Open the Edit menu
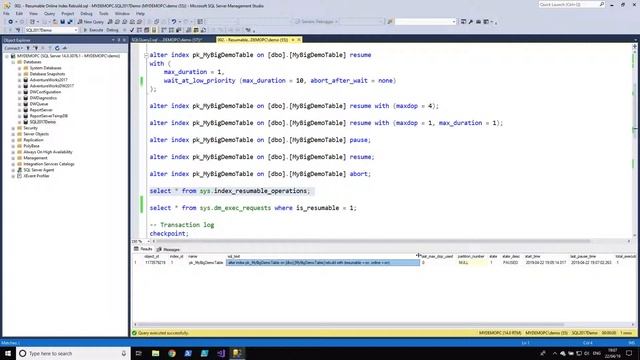 (x=19, y=13)
